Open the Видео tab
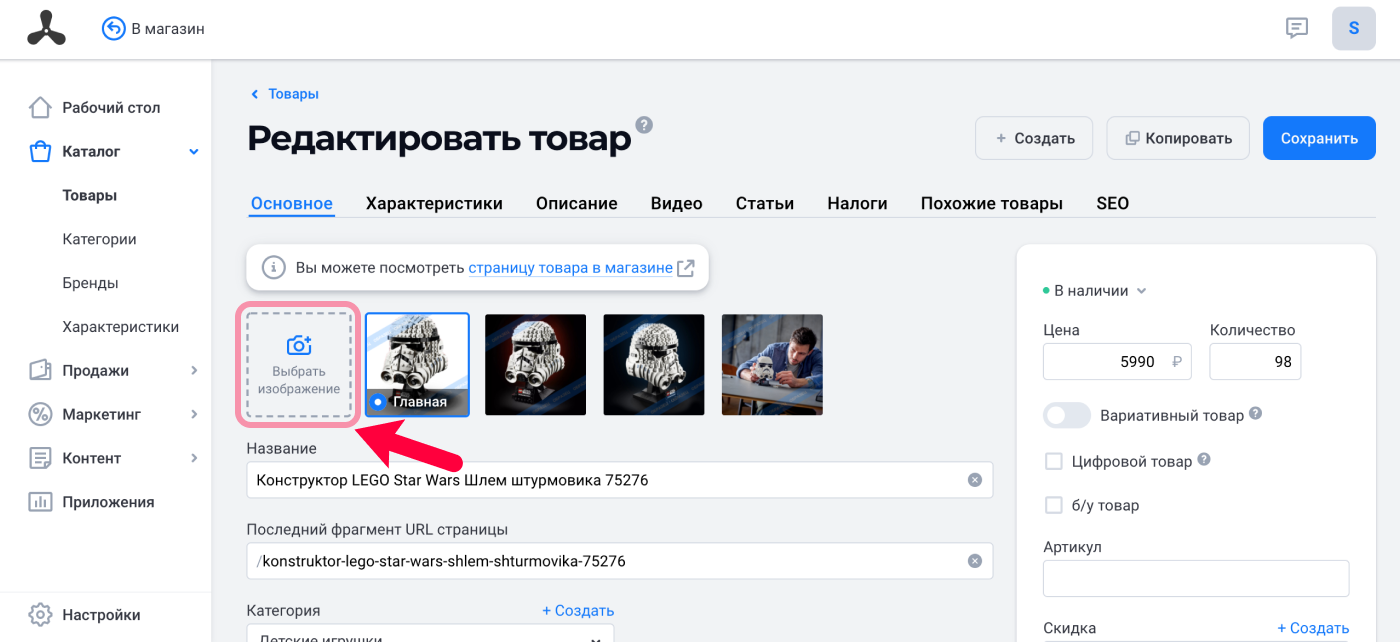 coord(677,203)
